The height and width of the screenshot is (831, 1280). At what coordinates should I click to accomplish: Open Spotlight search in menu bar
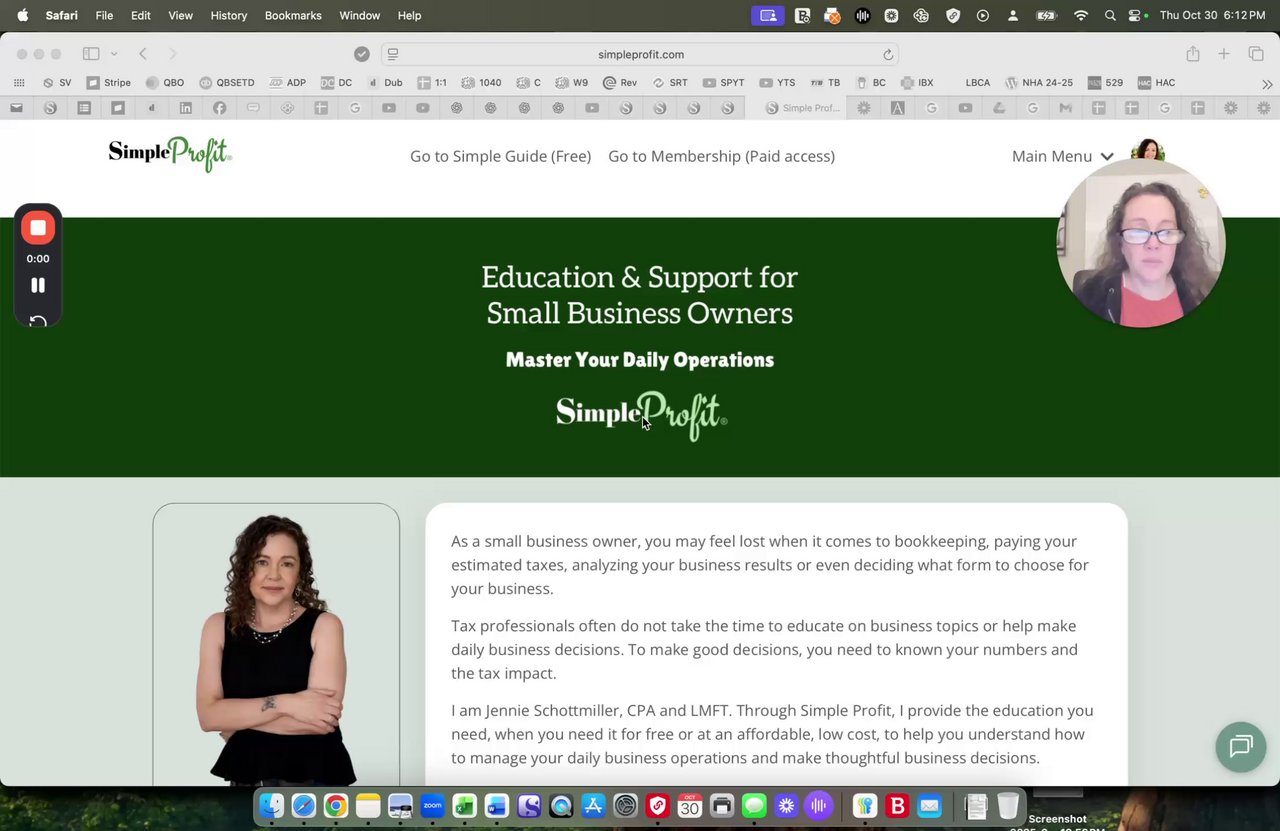coord(1110,15)
